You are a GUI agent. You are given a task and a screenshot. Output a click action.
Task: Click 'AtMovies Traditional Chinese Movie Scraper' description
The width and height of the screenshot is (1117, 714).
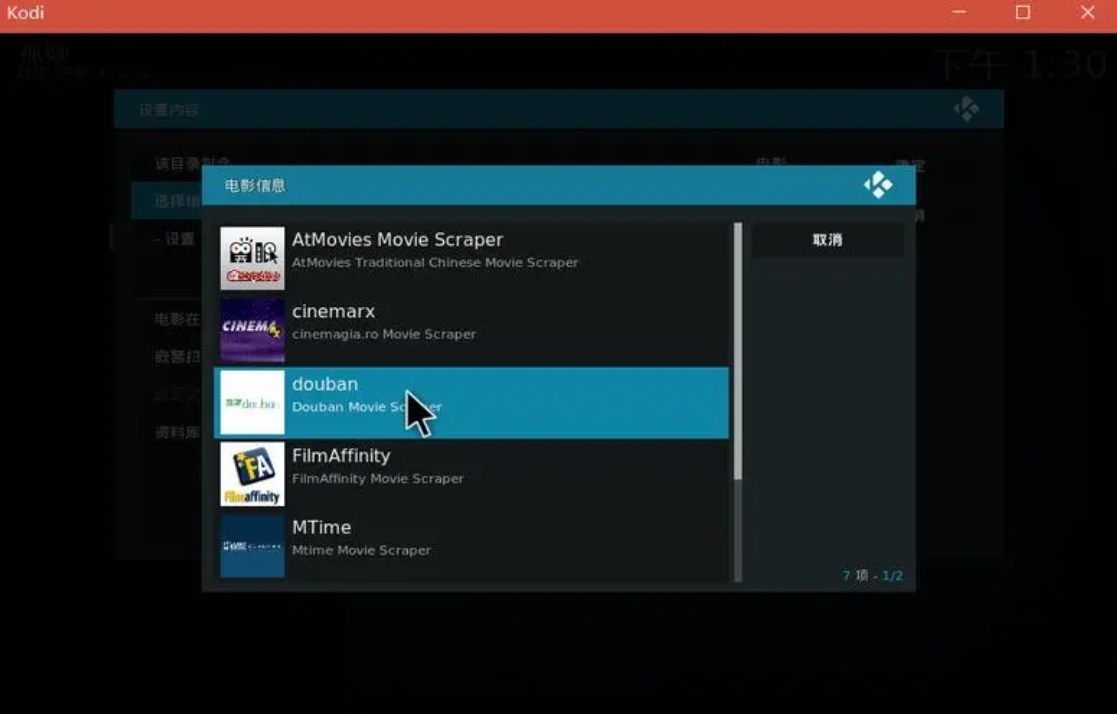point(435,262)
